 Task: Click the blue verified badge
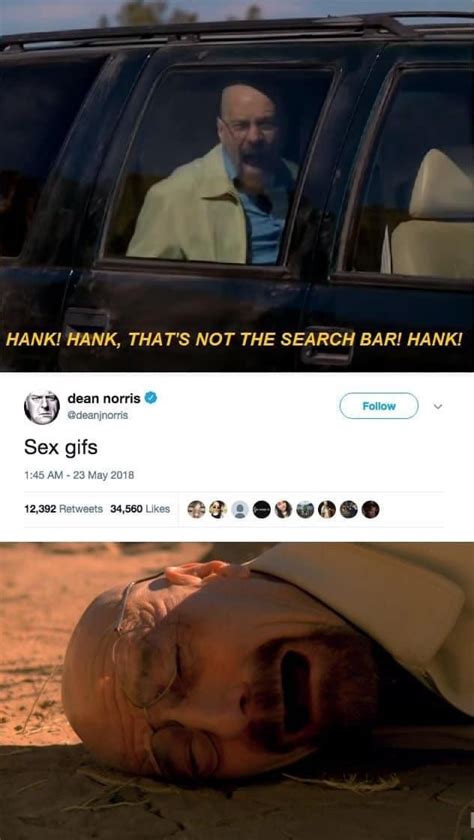[151, 398]
